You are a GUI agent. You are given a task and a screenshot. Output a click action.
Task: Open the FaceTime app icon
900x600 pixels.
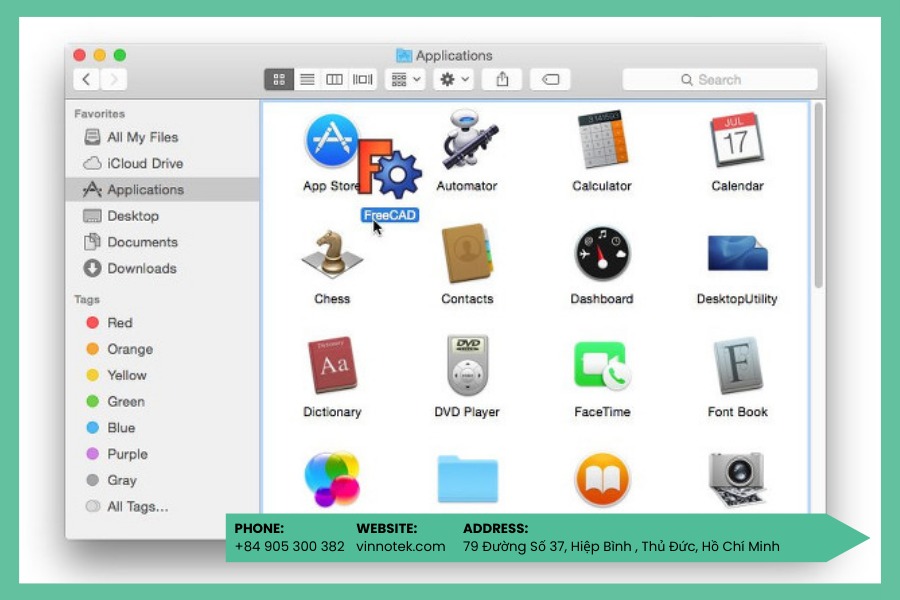coord(602,366)
